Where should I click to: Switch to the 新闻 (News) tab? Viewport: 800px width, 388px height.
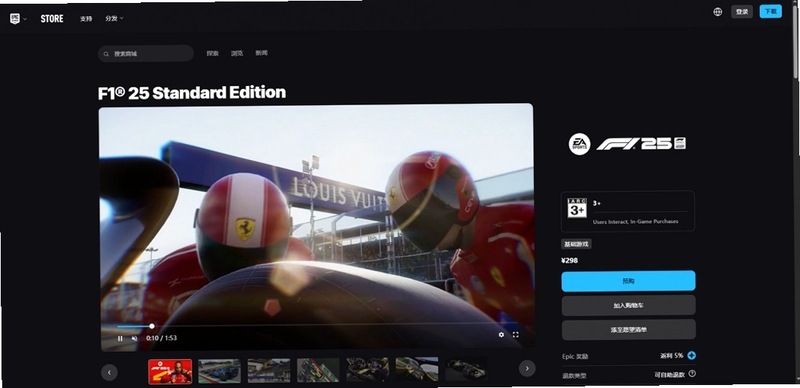[x=261, y=53]
